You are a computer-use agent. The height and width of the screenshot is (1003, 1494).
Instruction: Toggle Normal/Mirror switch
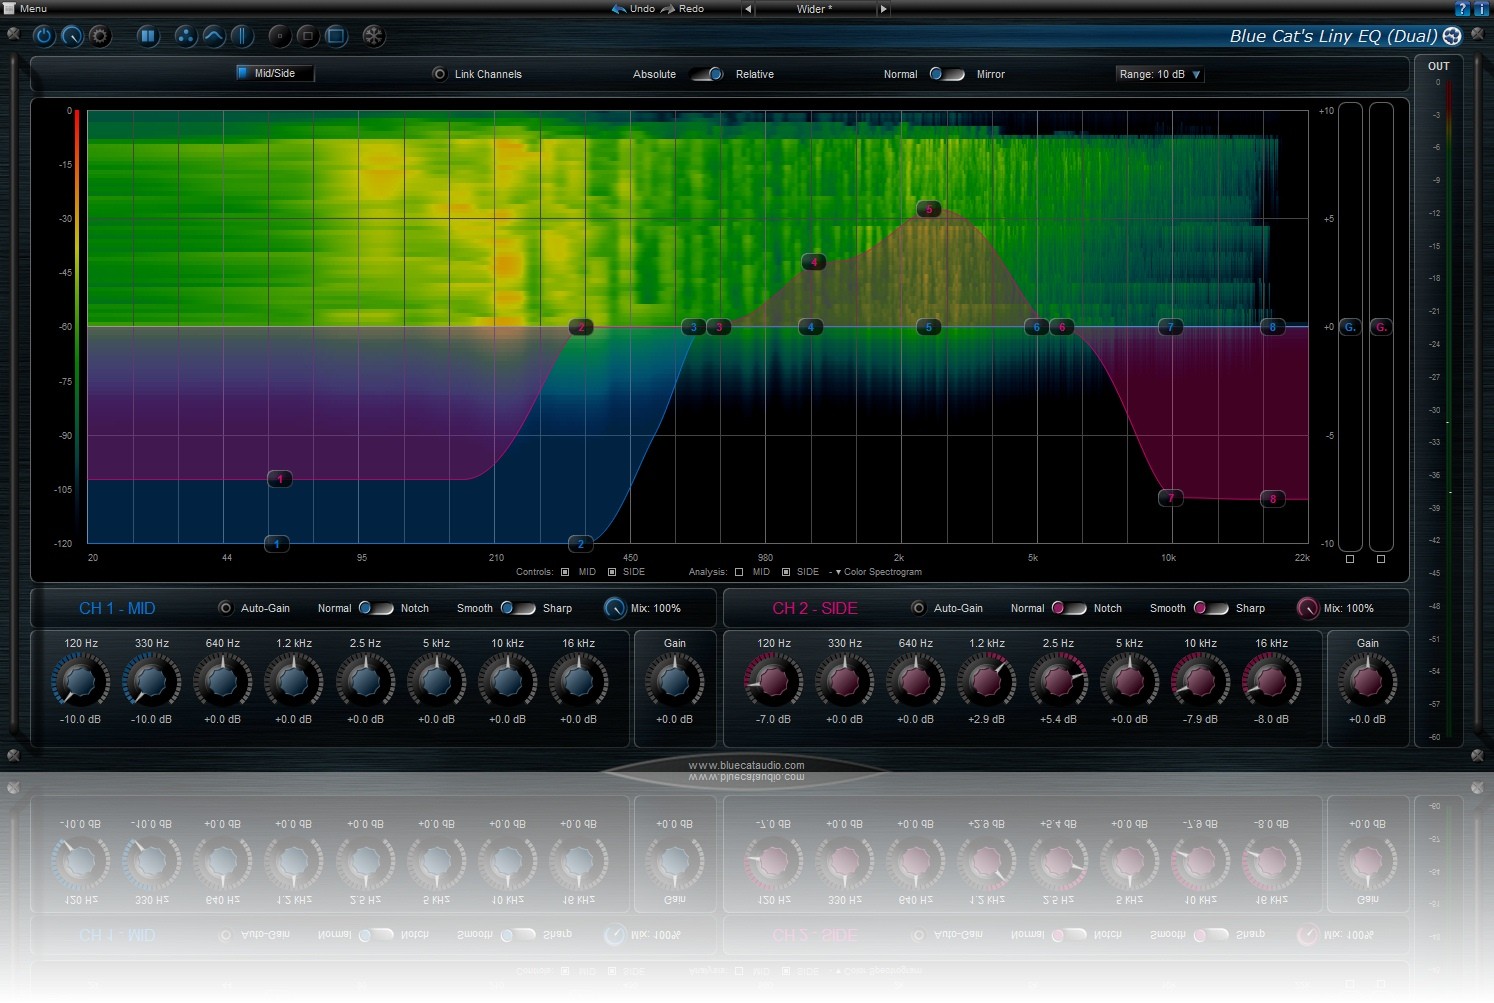(947, 74)
